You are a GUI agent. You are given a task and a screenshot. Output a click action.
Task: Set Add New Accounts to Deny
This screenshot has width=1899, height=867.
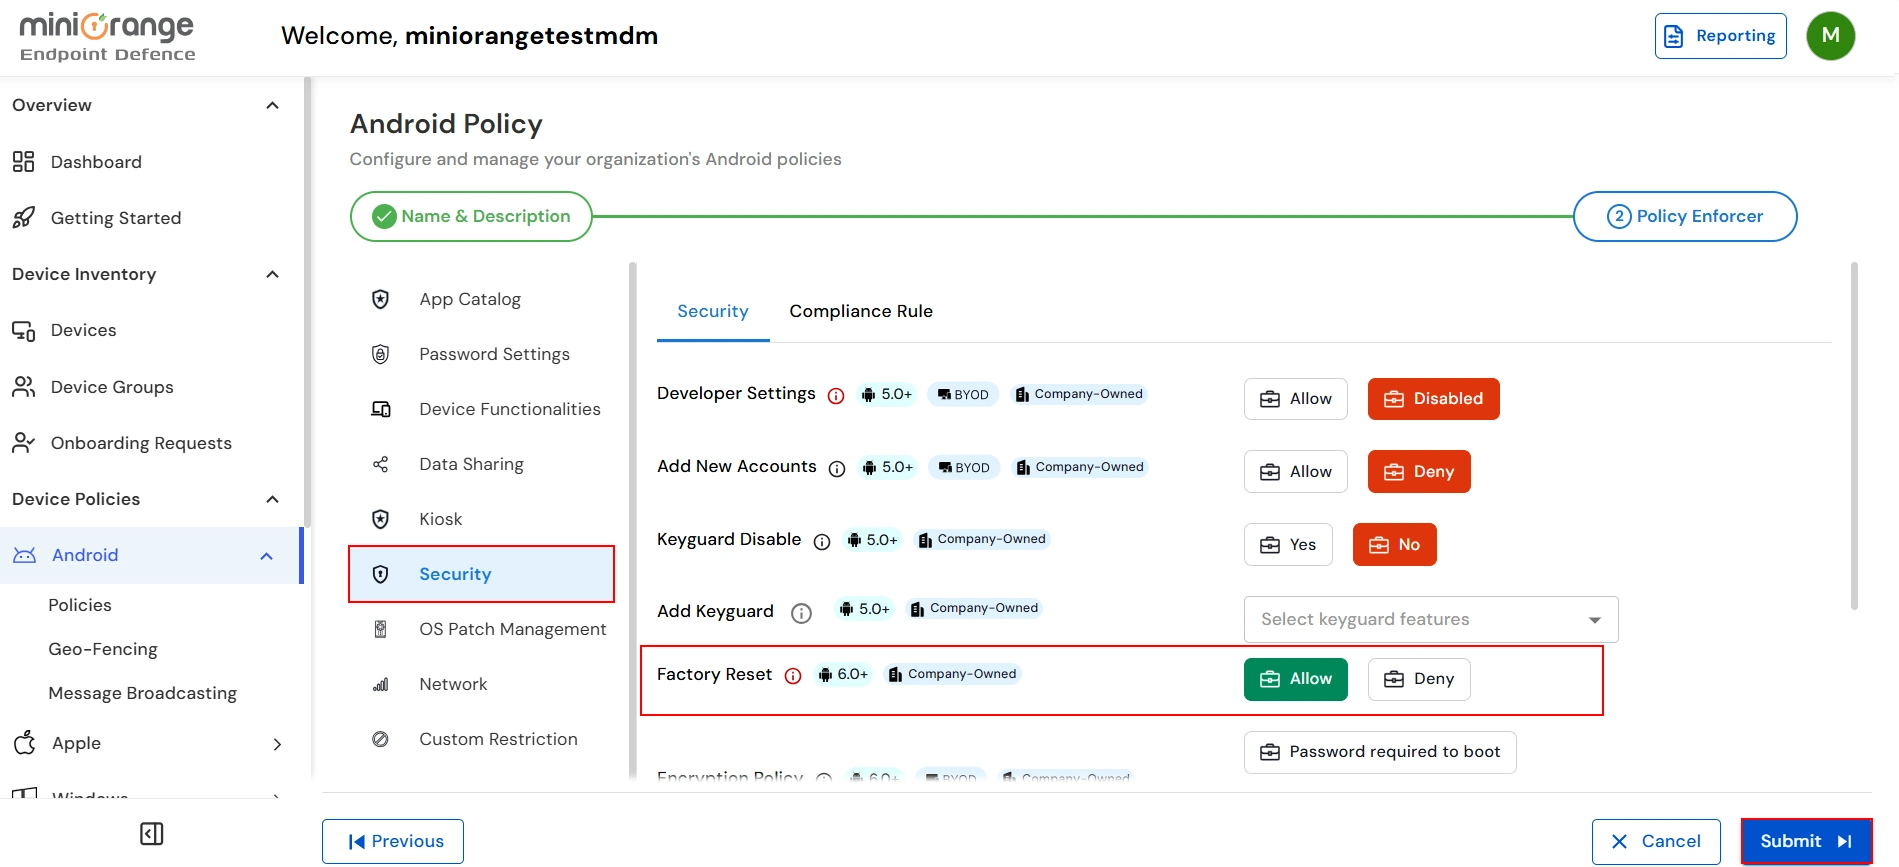tap(1419, 472)
